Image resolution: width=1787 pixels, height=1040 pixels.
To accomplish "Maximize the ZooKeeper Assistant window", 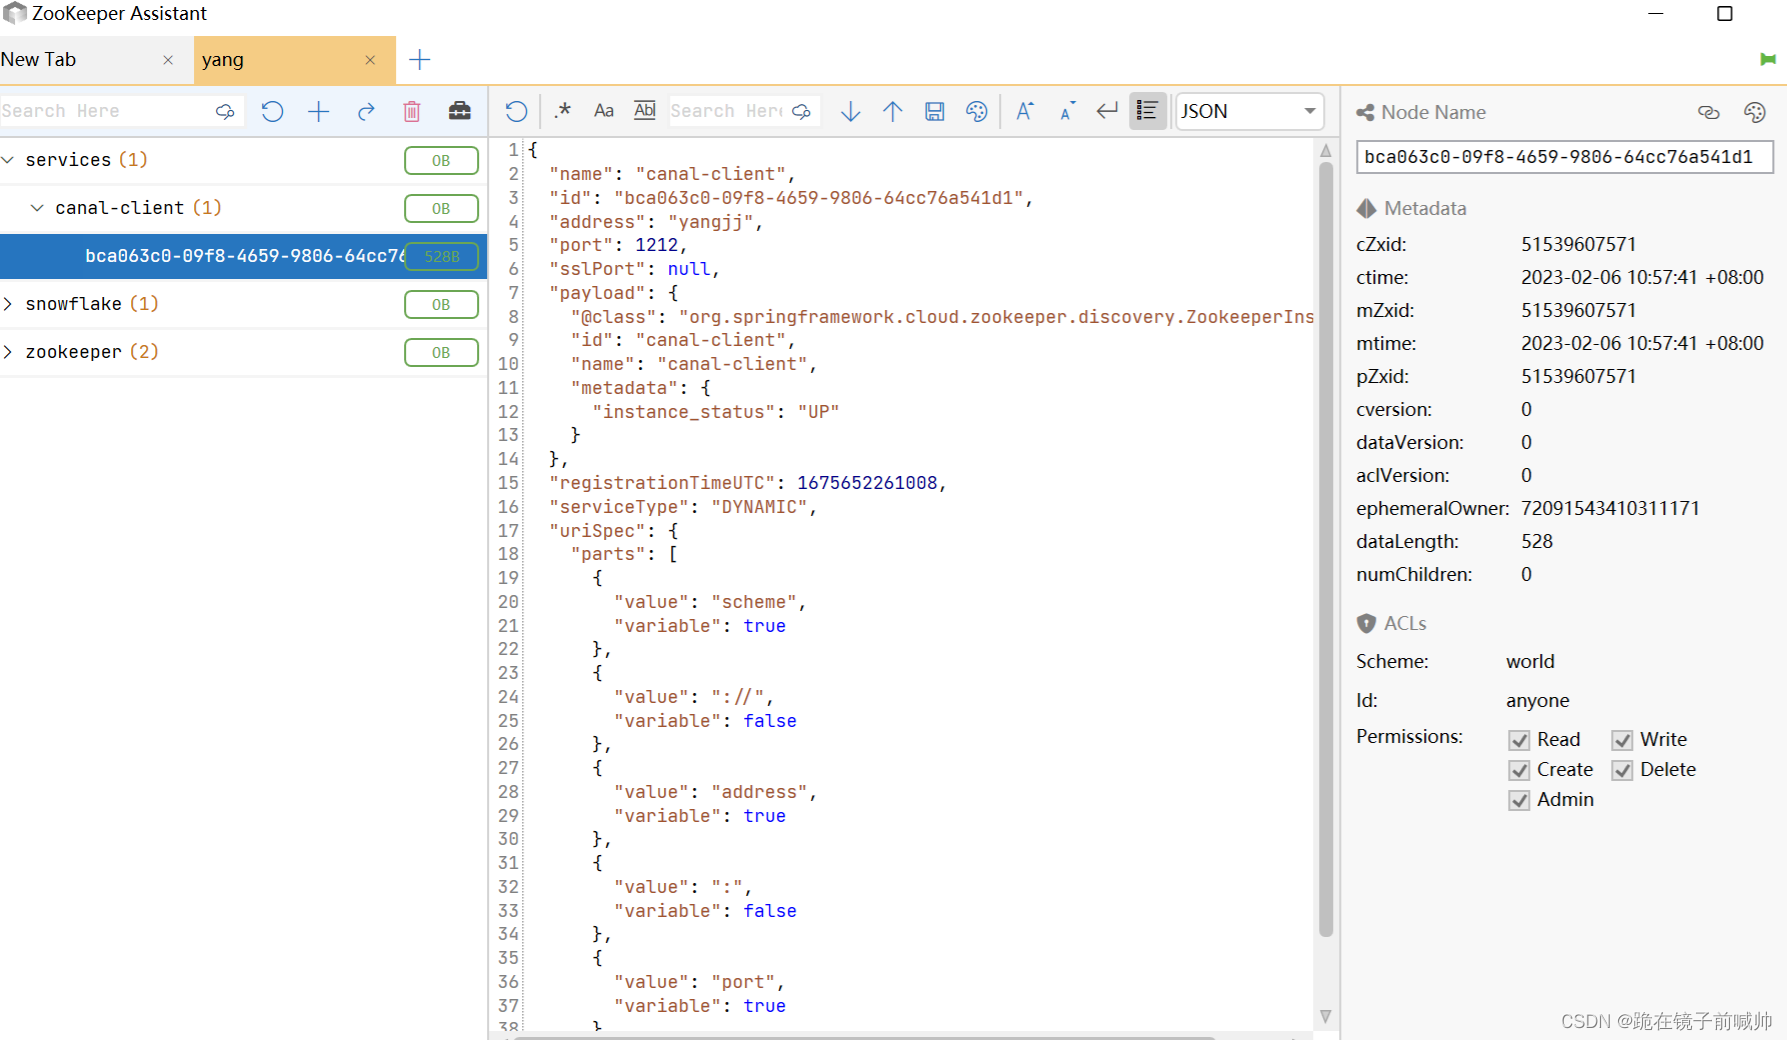I will pos(1725,14).
